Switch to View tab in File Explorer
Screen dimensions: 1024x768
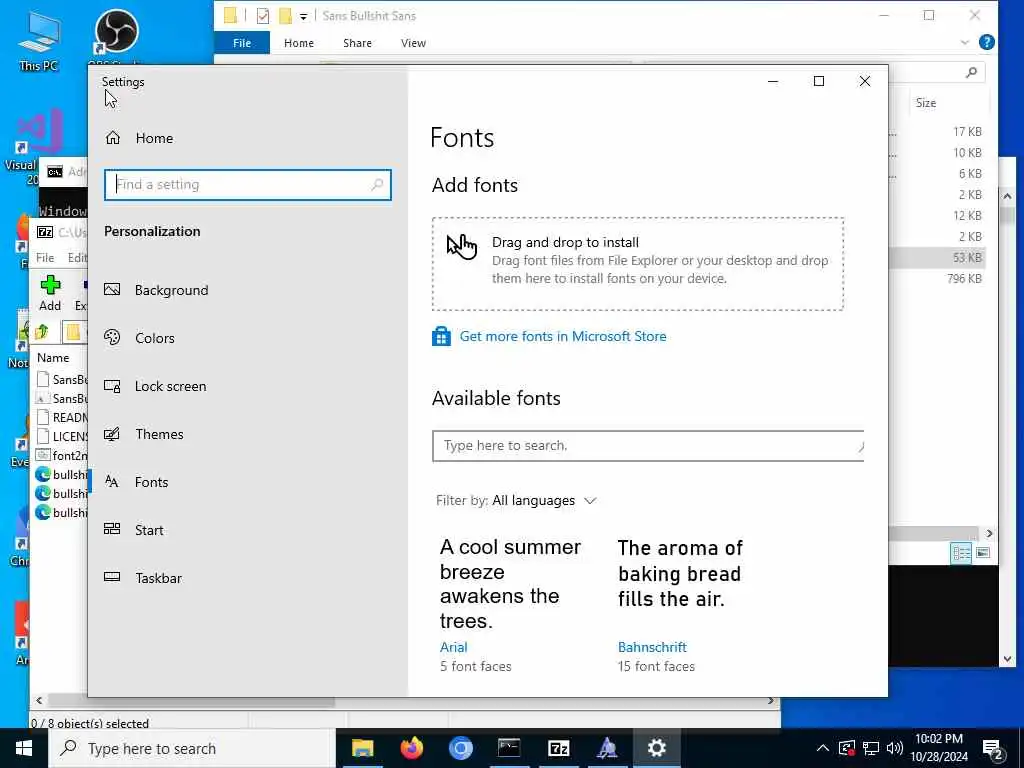[413, 43]
